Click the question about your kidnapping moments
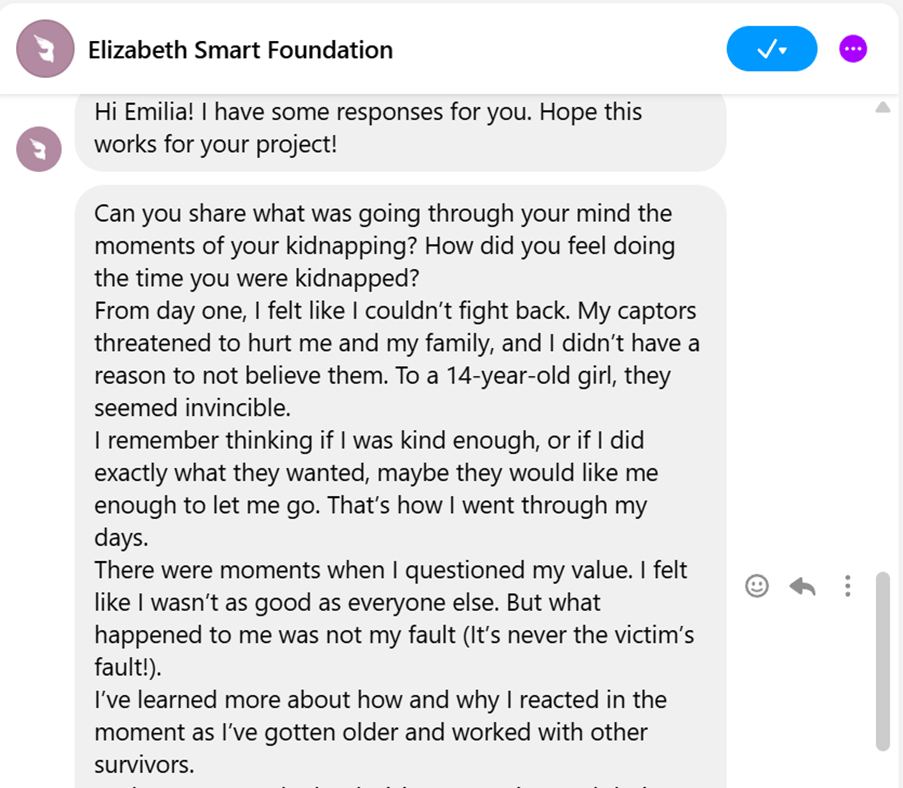903x788 pixels. [x=384, y=245]
